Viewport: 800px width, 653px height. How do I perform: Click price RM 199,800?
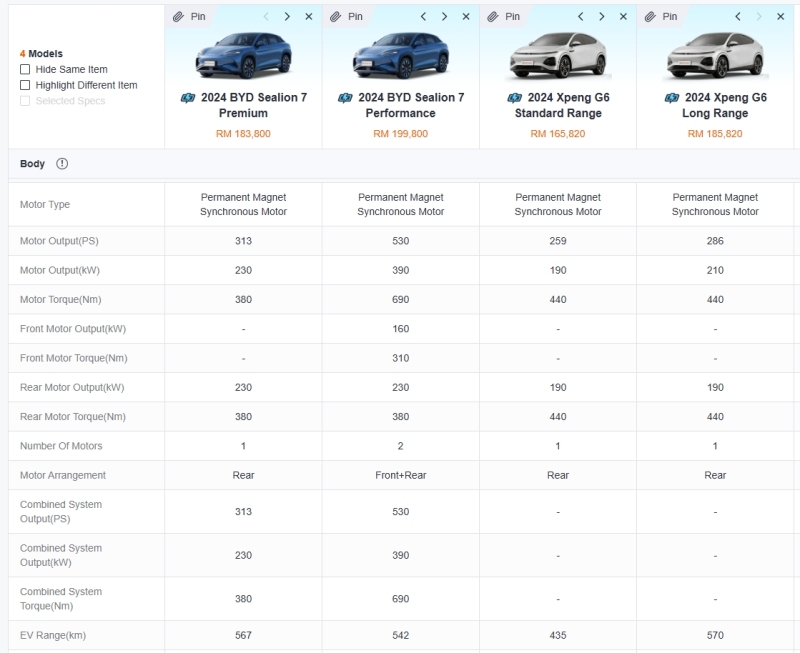click(401, 134)
